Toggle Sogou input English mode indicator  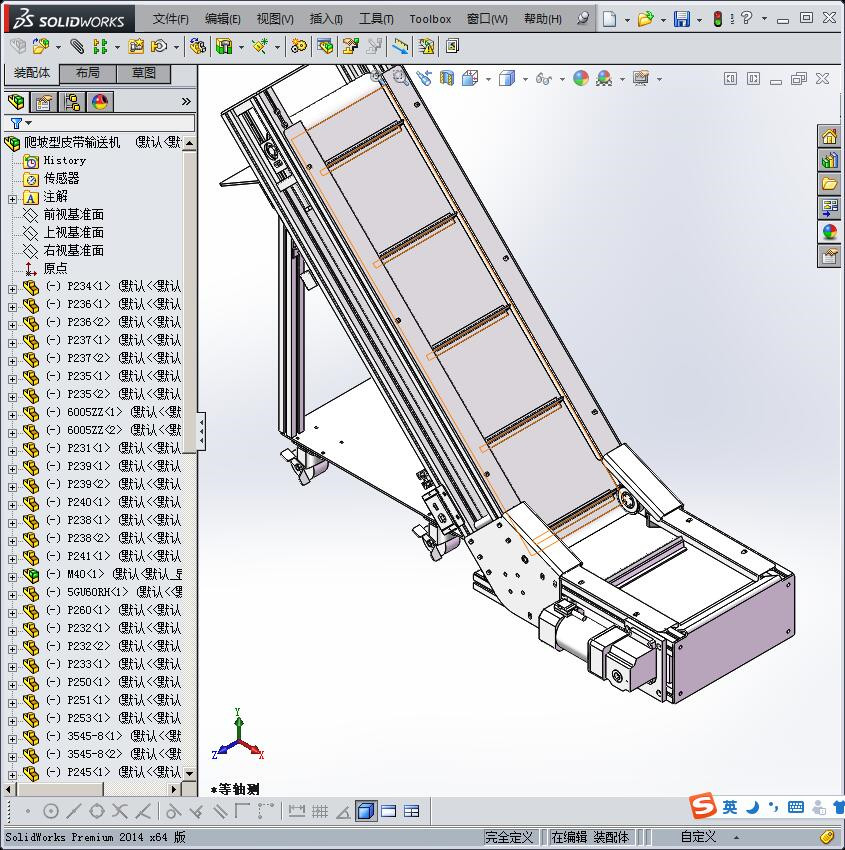(x=730, y=807)
